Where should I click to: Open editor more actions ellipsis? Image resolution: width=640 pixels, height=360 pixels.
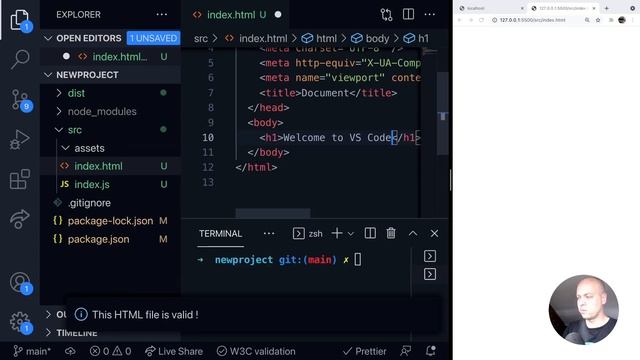[429, 15]
